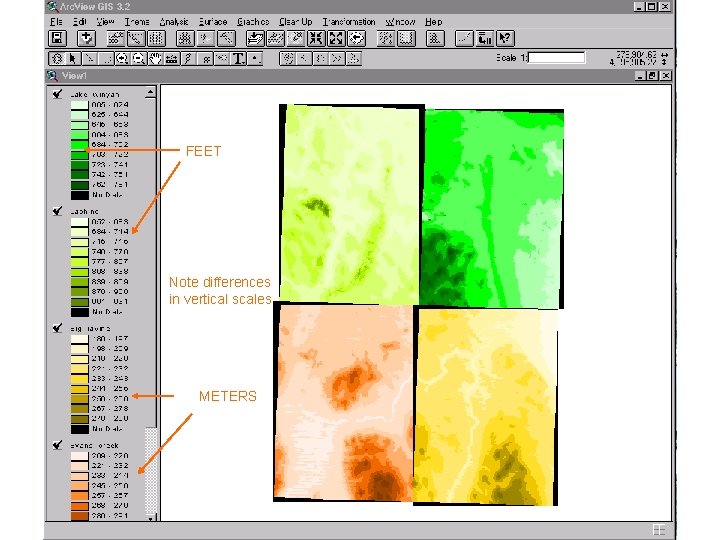Minimize the View1 window
The width and height of the screenshot is (720, 540).
pos(641,76)
